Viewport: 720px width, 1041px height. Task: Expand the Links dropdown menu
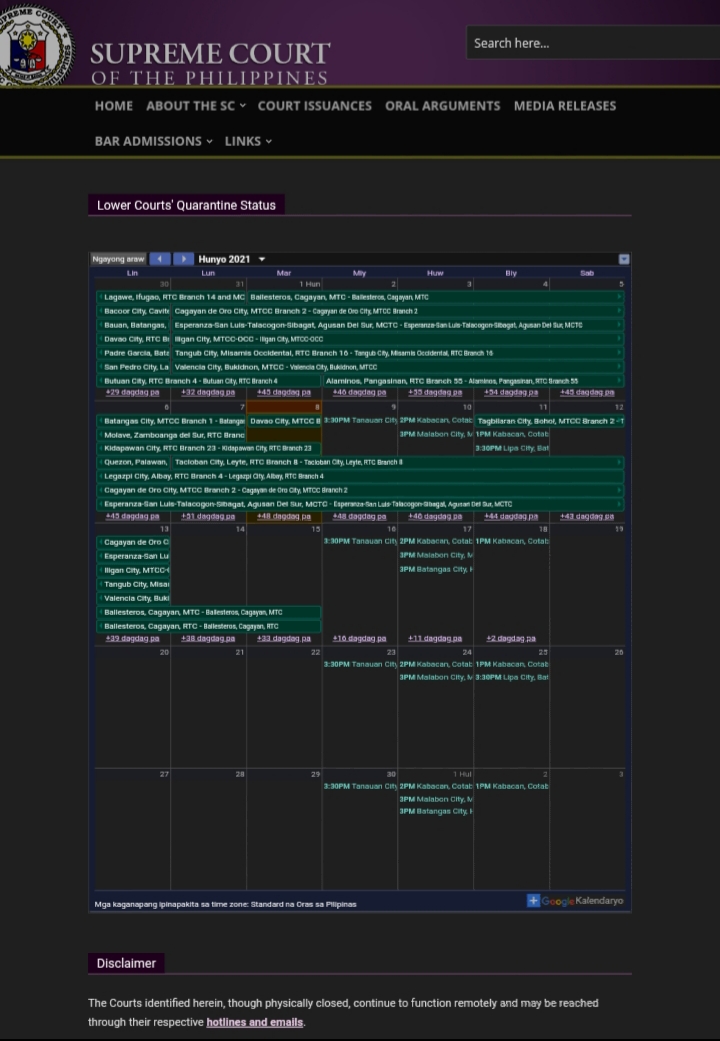248,141
